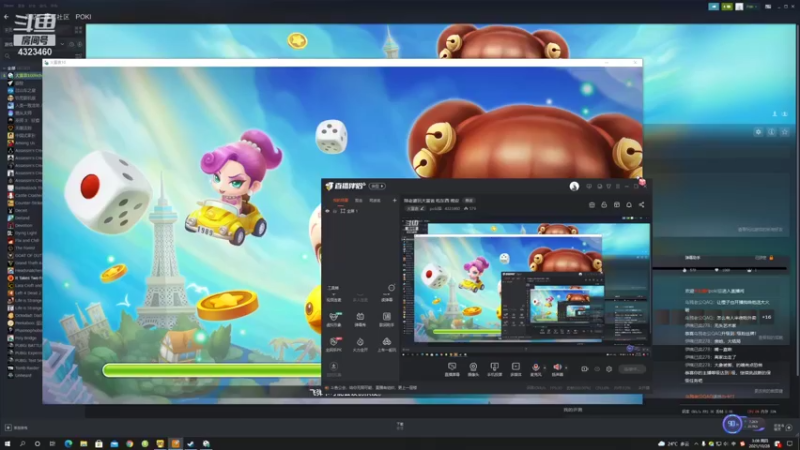Open the POKI profile tab in Steam
This screenshot has height=450, width=800.
tap(83, 17)
